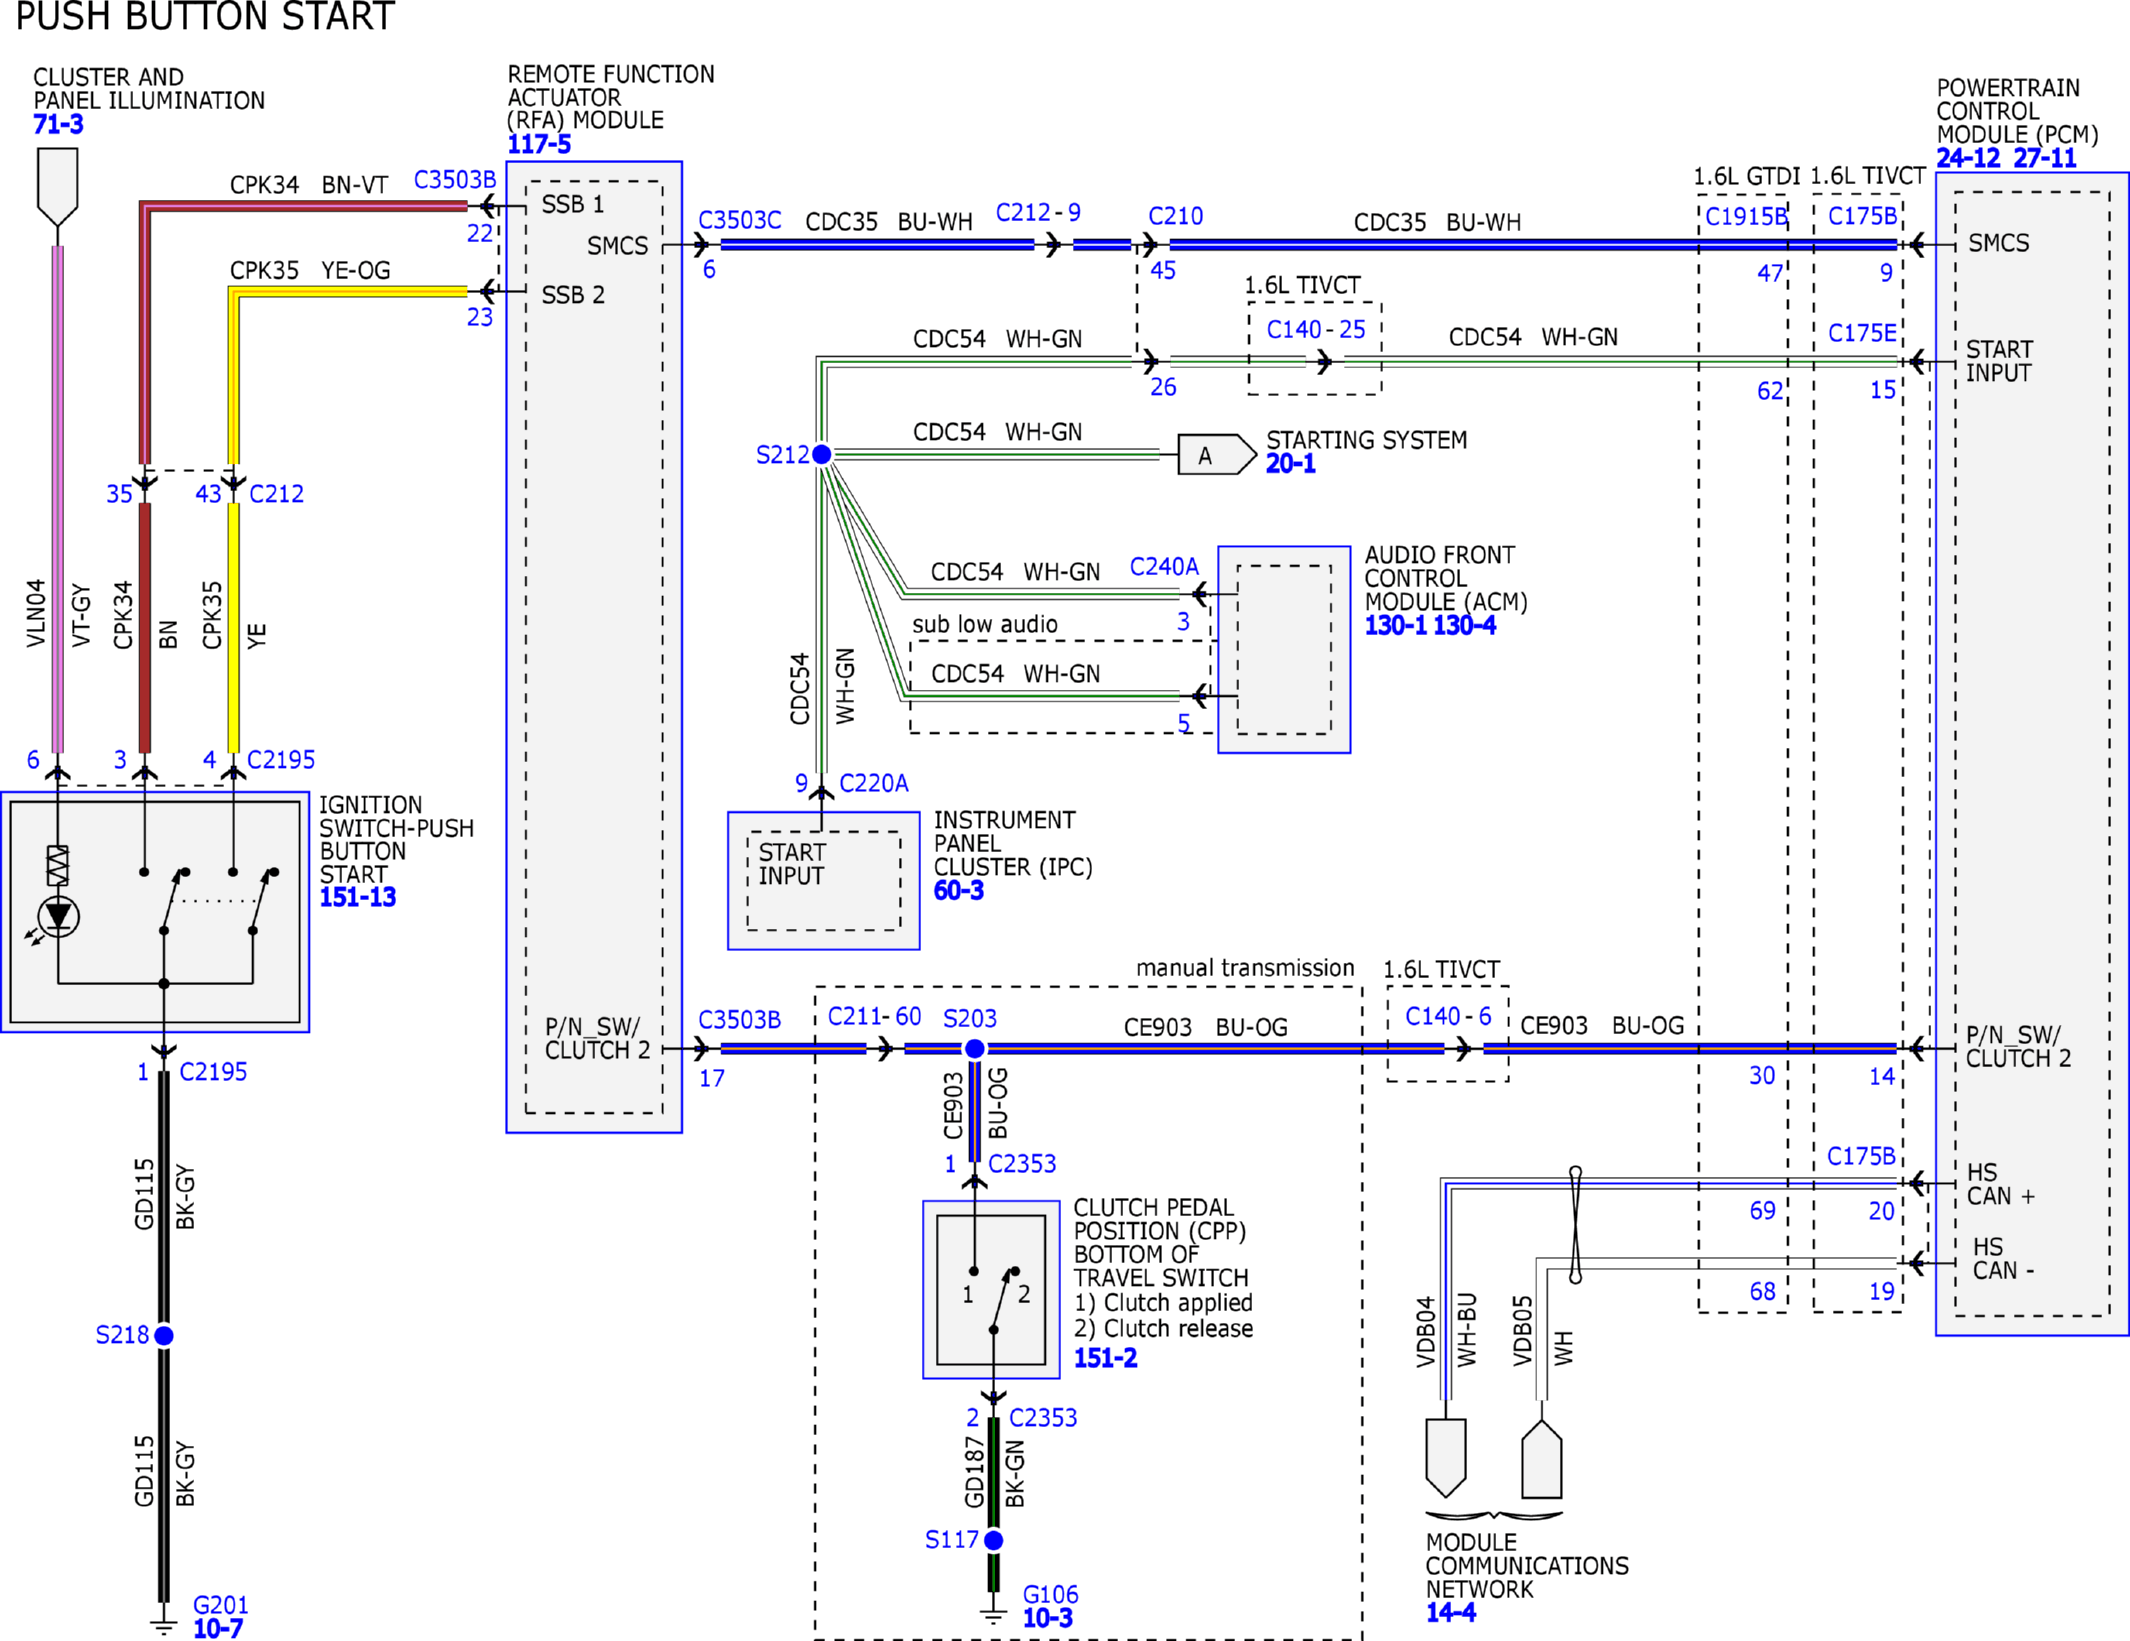Click the G106 ground symbol
Image resolution: width=2130 pixels, height=1641 pixels.
[993, 1615]
